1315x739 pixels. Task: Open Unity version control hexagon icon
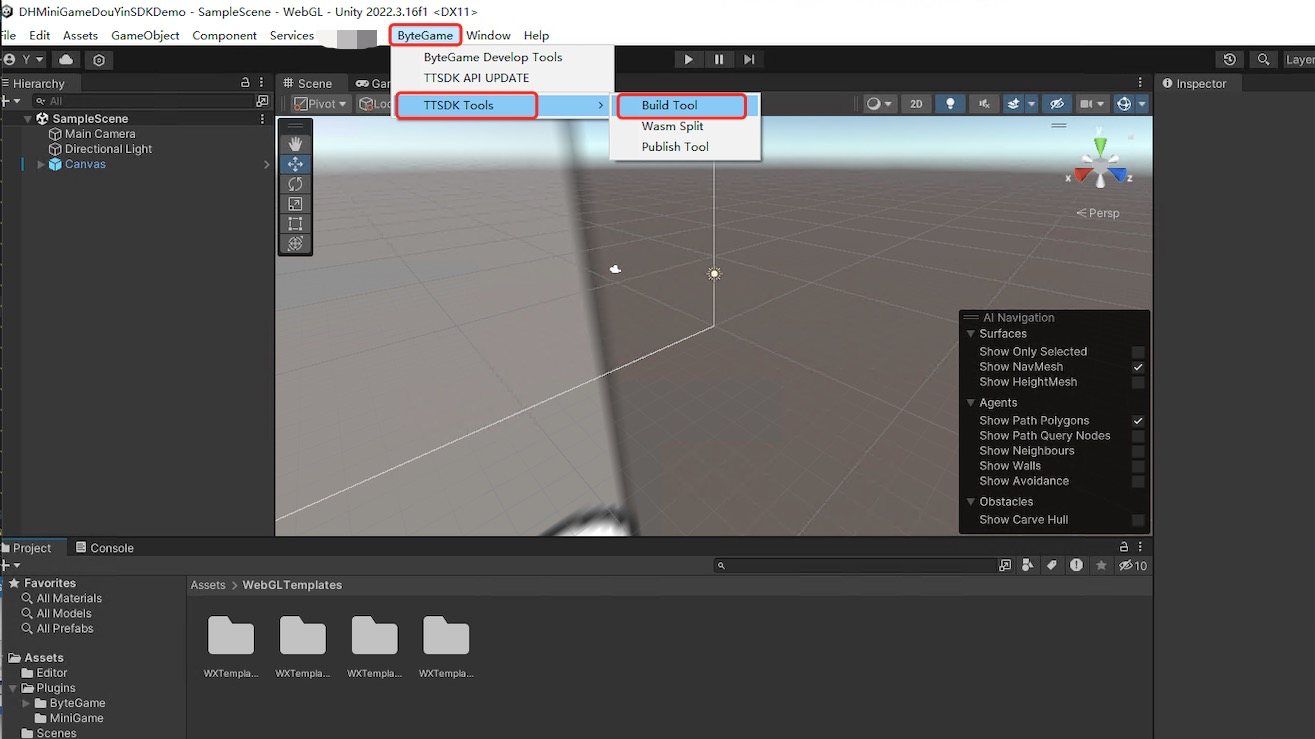tap(99, 60)
